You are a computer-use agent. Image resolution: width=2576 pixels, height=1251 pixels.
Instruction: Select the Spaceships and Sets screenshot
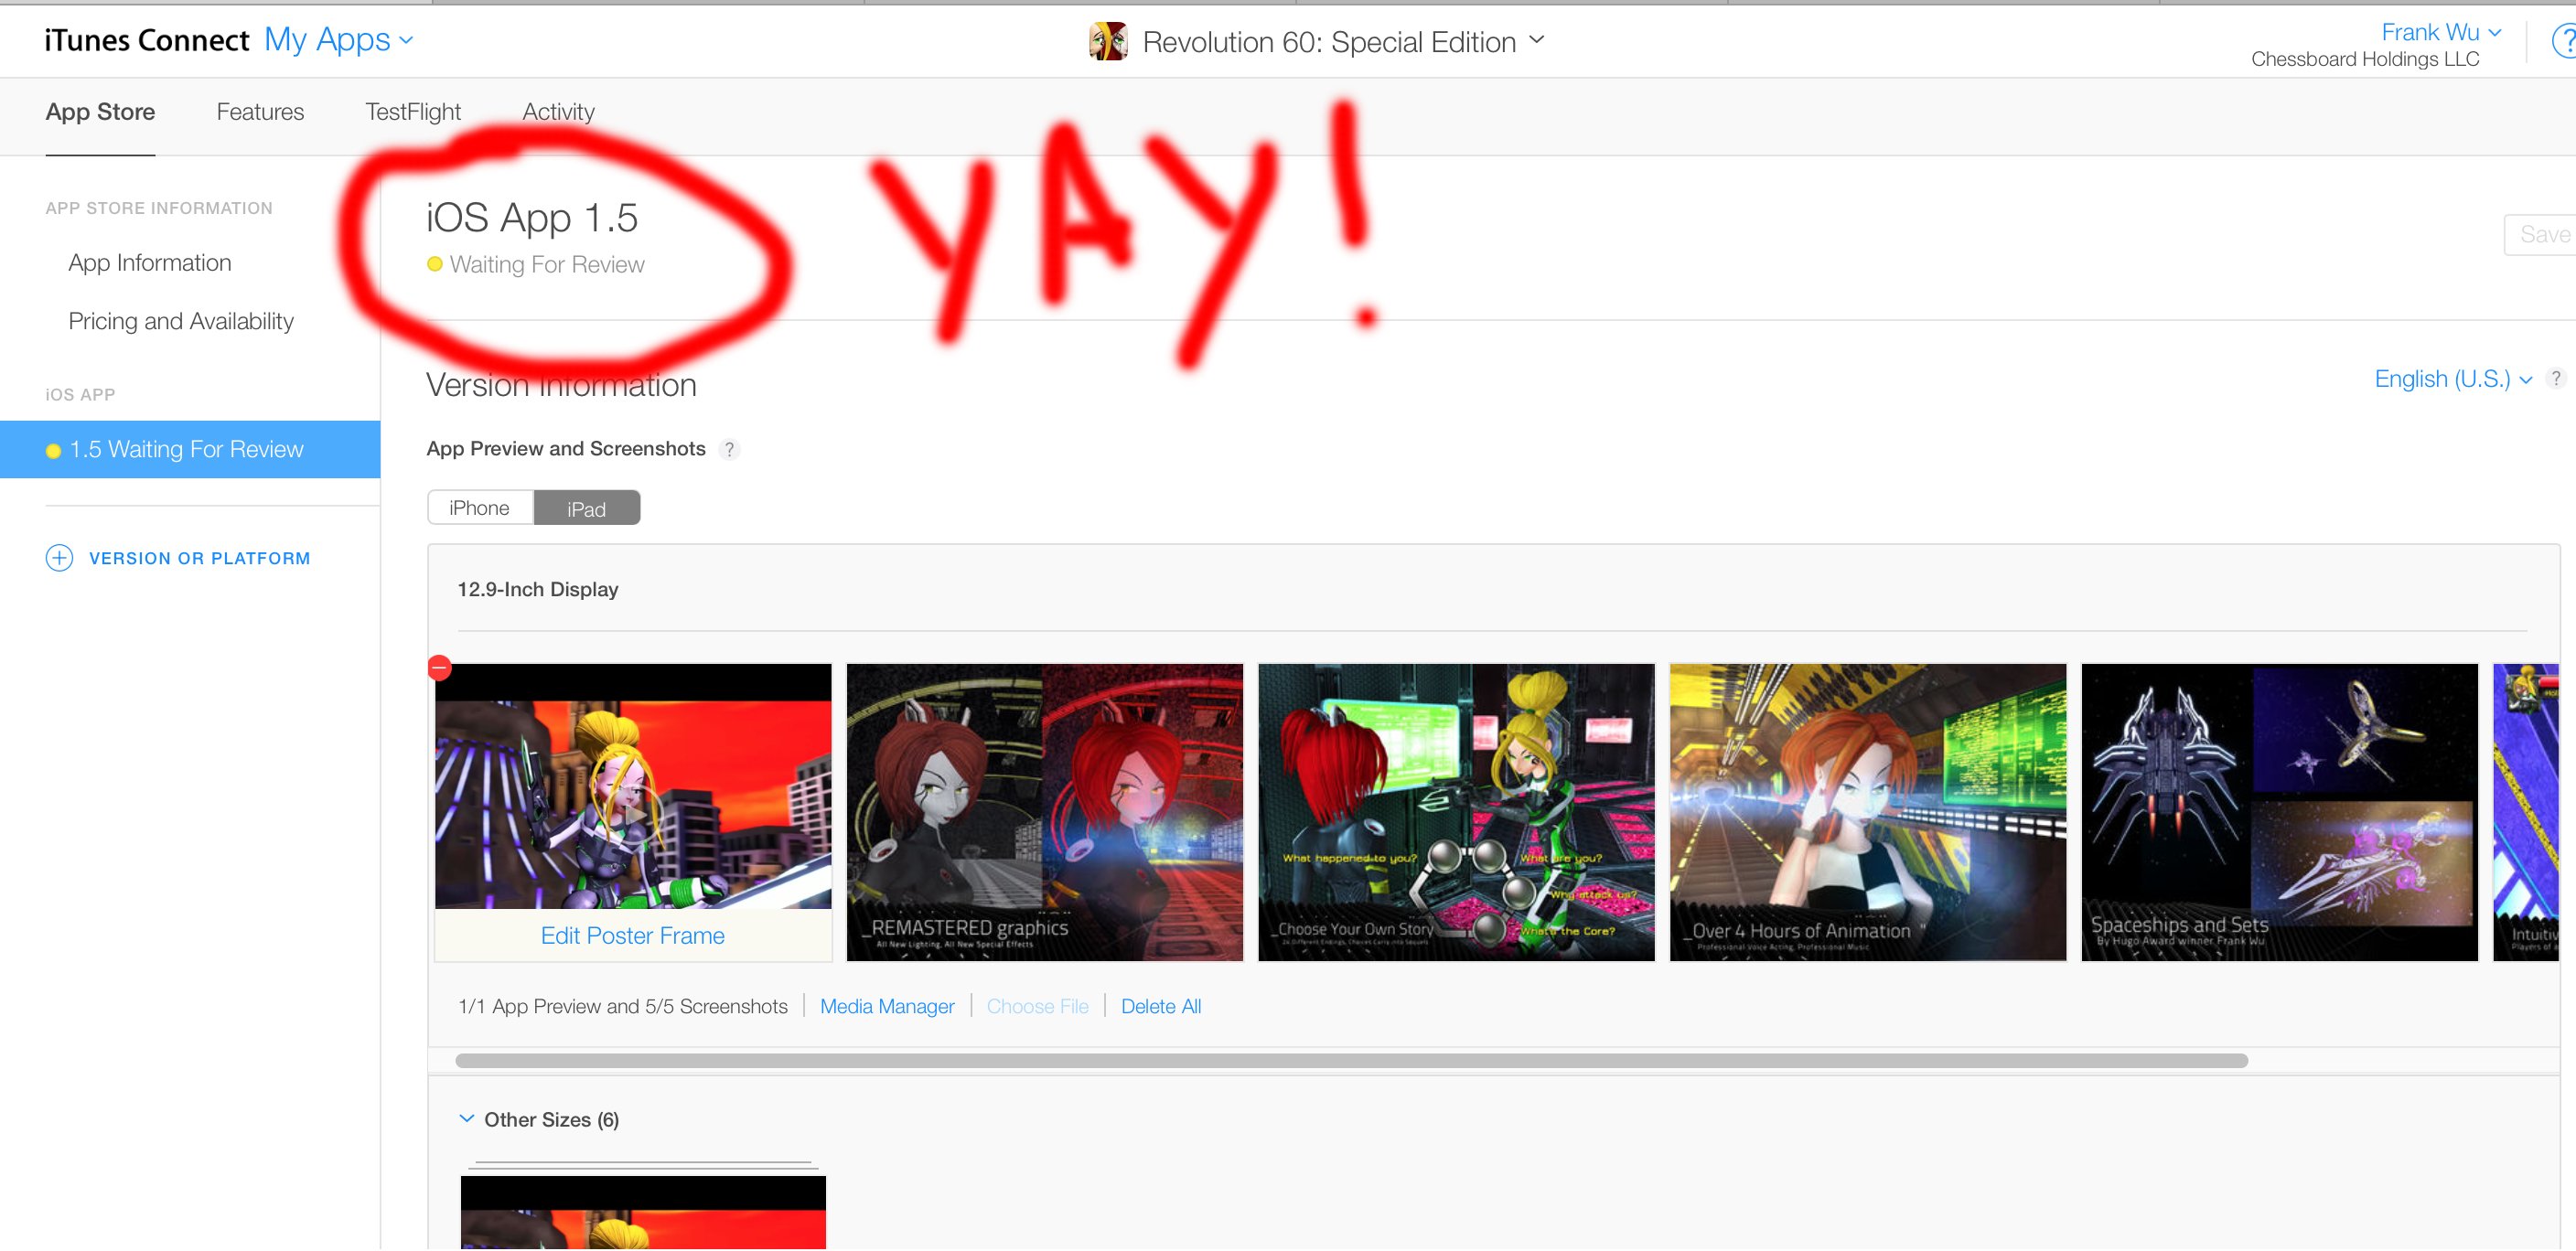coord(2280,813)
